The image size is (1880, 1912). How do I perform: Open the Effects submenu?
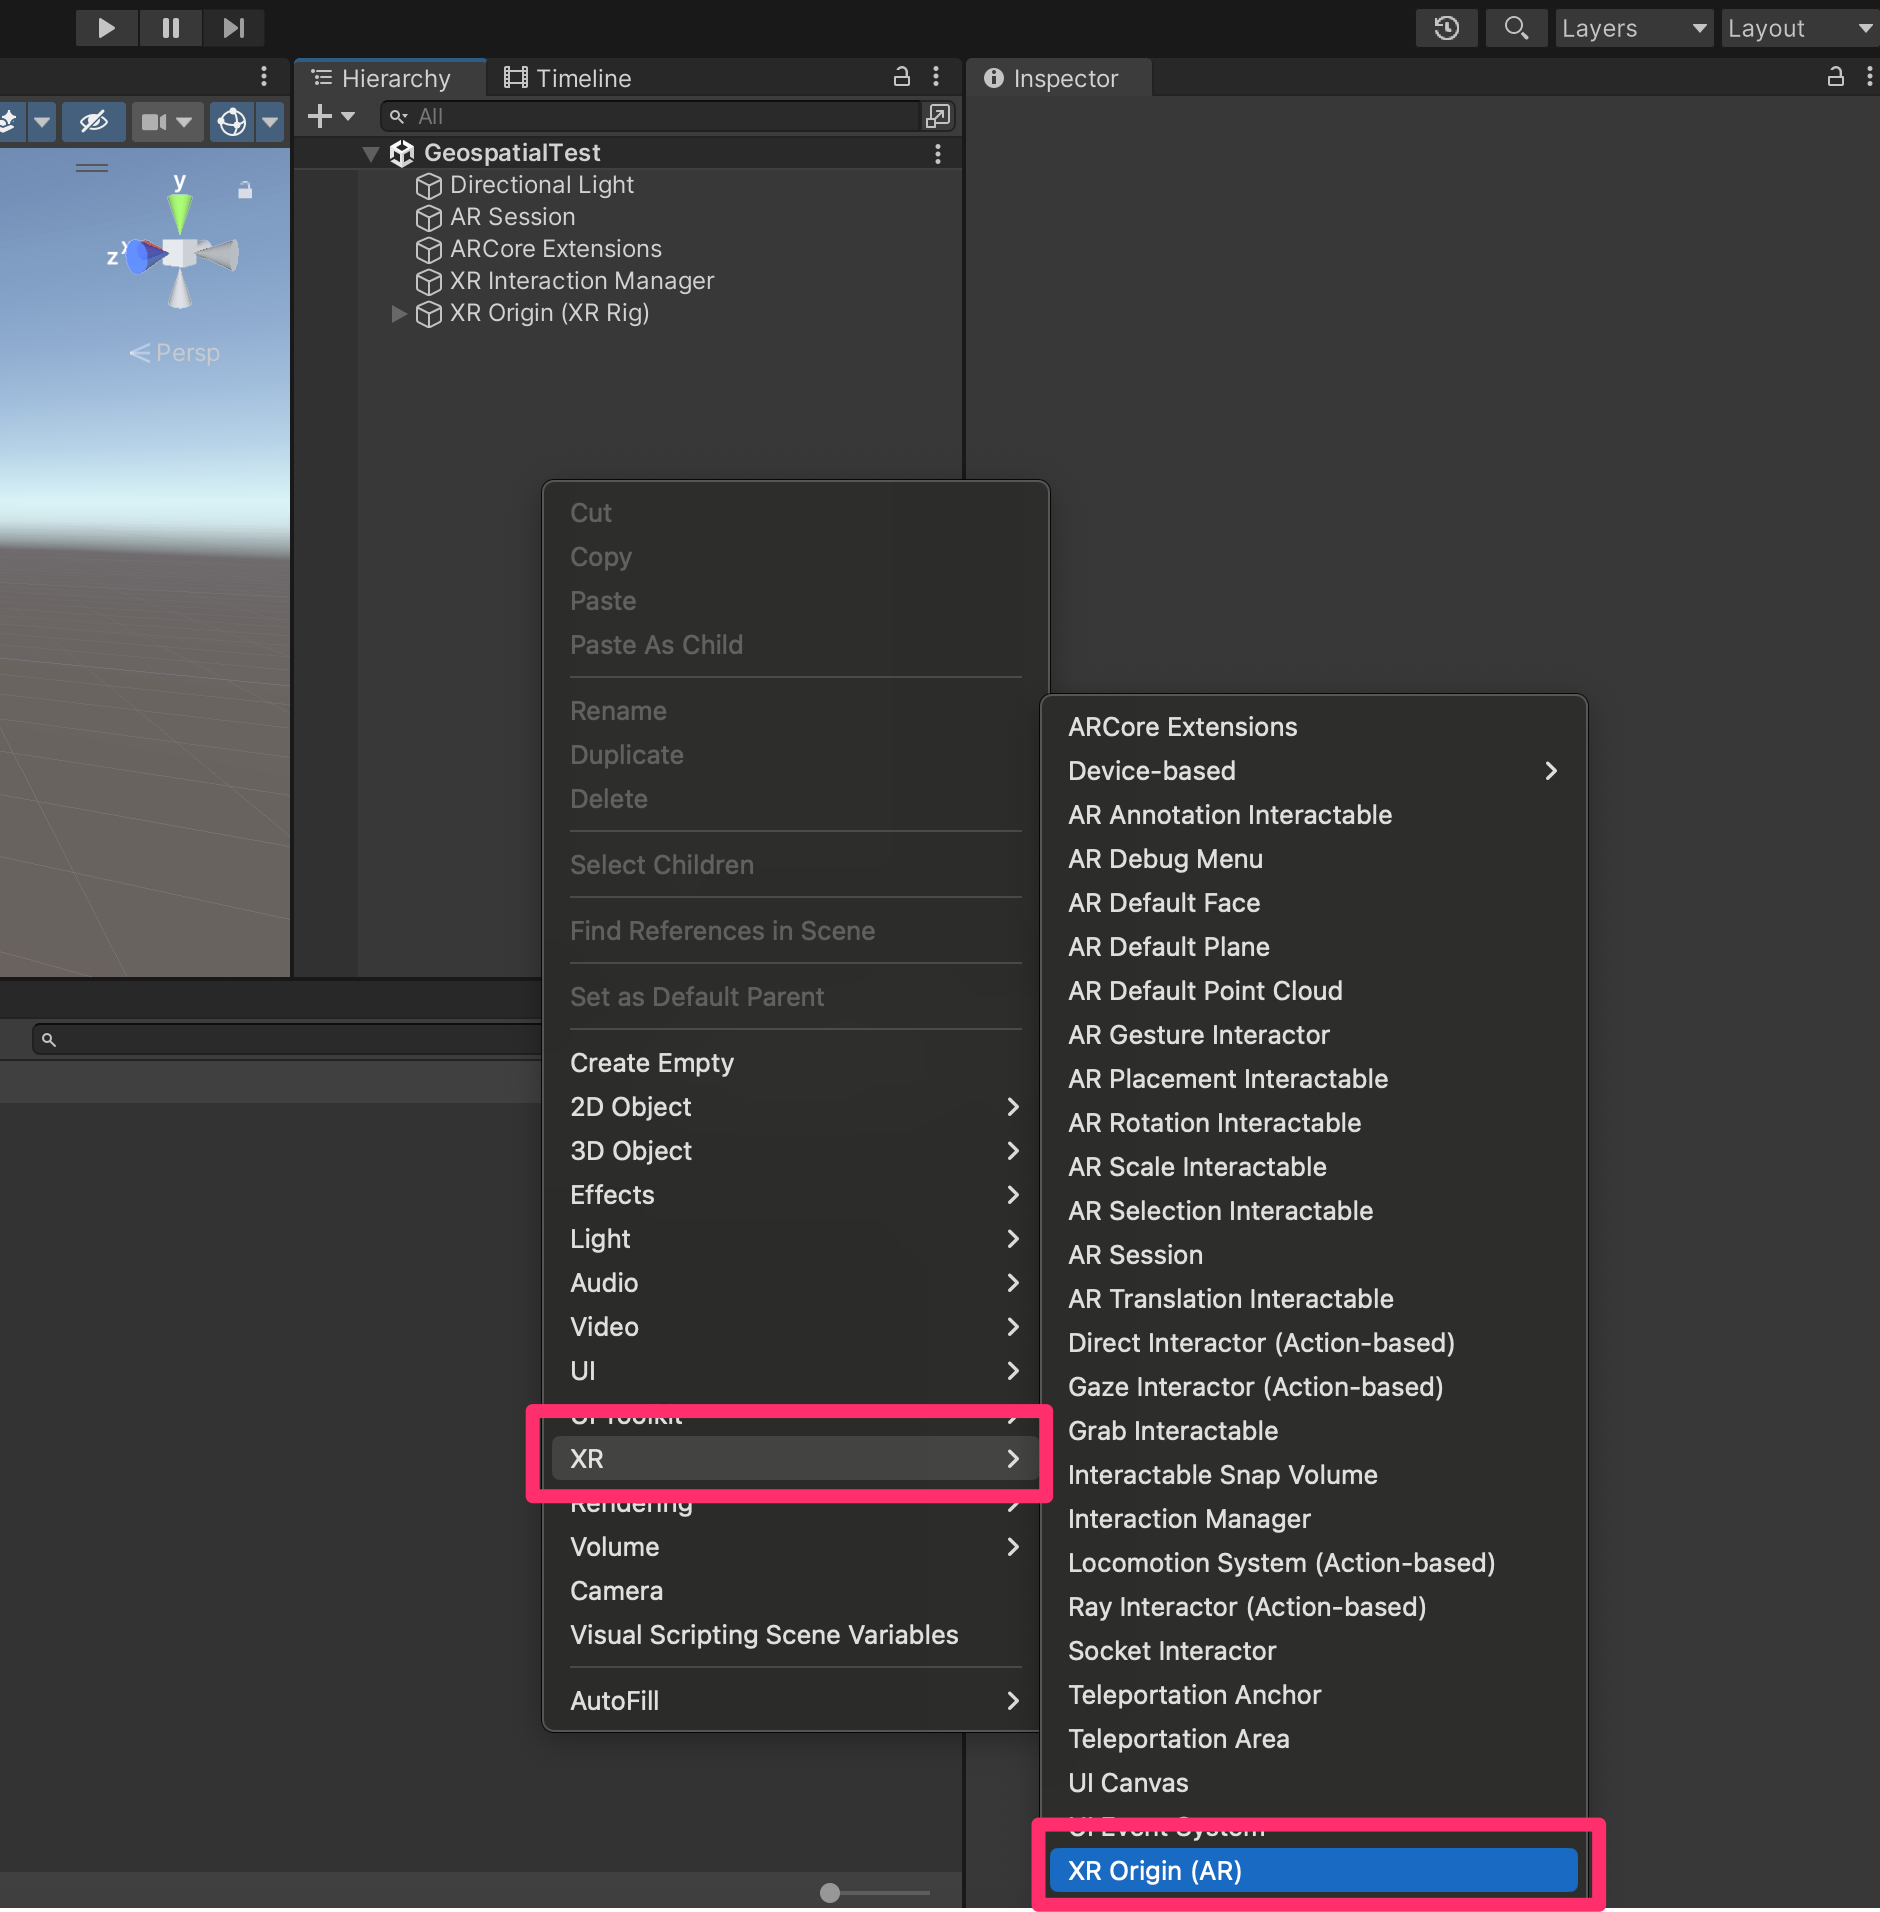[x=795, y=1195]
